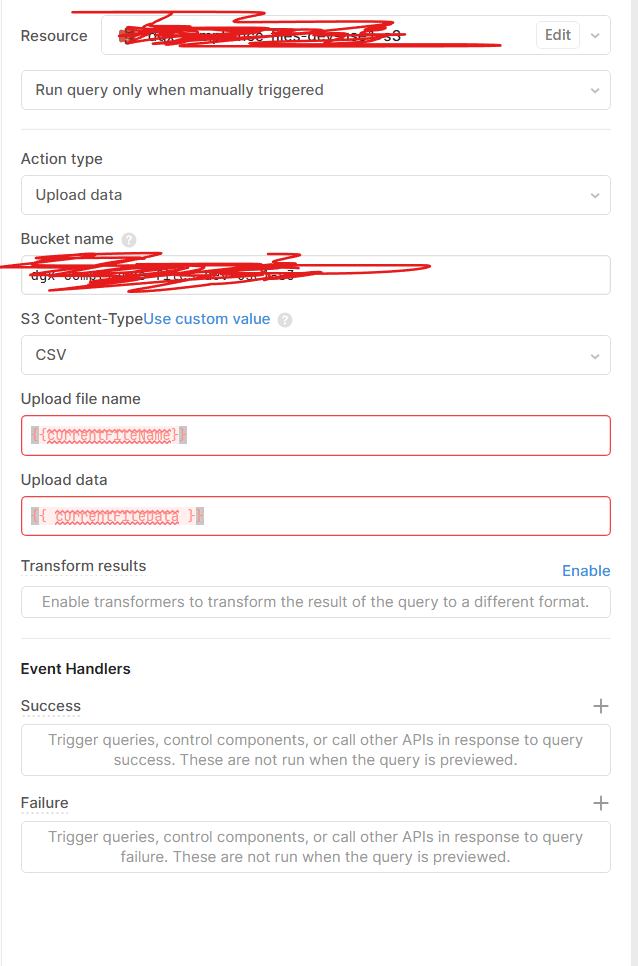Open the CSV content type dropdown

click(x=315, y=355)
